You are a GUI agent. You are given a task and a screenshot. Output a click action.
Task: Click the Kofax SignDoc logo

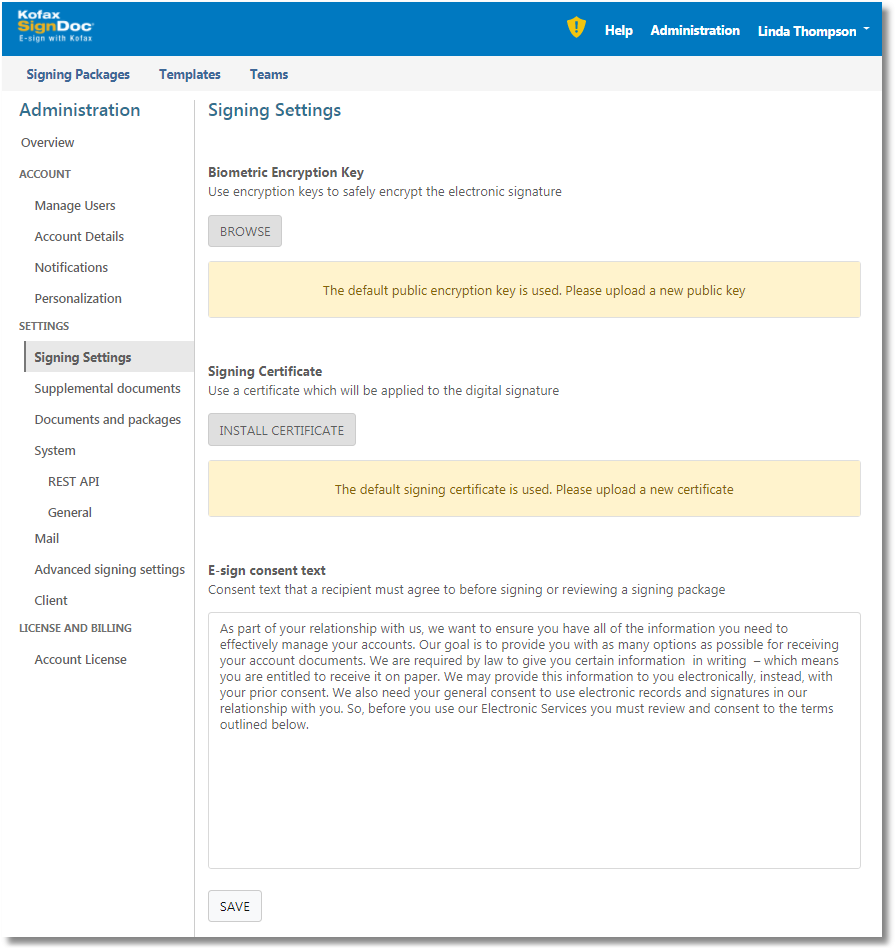click(x=56, y=28)
